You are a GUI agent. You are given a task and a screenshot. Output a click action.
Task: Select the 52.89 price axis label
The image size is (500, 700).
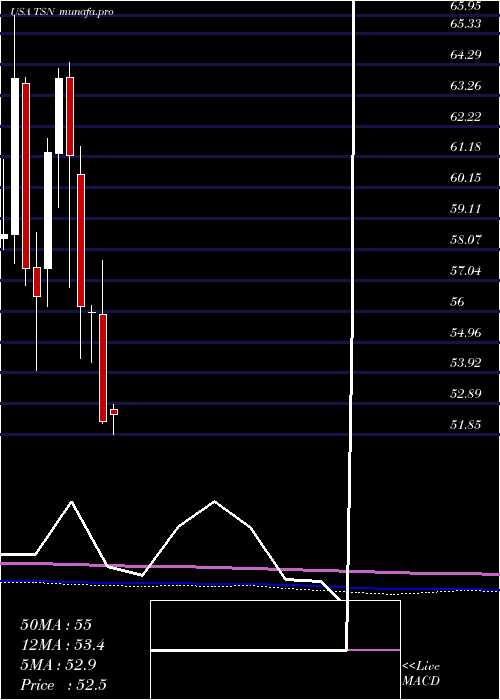pyautogui.click(x=467, y=394)
